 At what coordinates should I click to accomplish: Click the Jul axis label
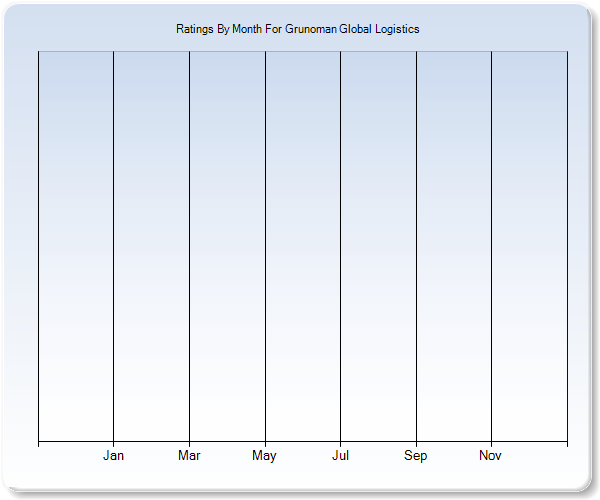click(340, 456)
